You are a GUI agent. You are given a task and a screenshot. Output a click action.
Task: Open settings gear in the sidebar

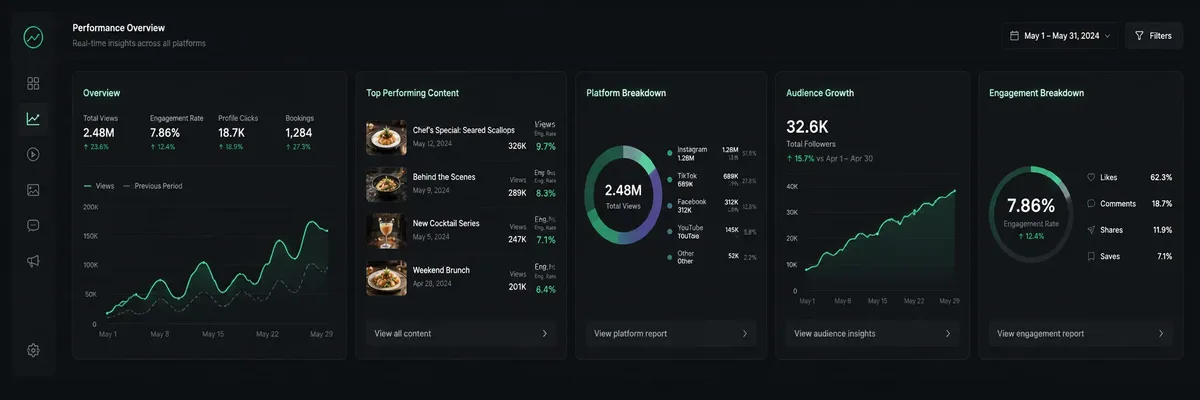tap(33, 350)
